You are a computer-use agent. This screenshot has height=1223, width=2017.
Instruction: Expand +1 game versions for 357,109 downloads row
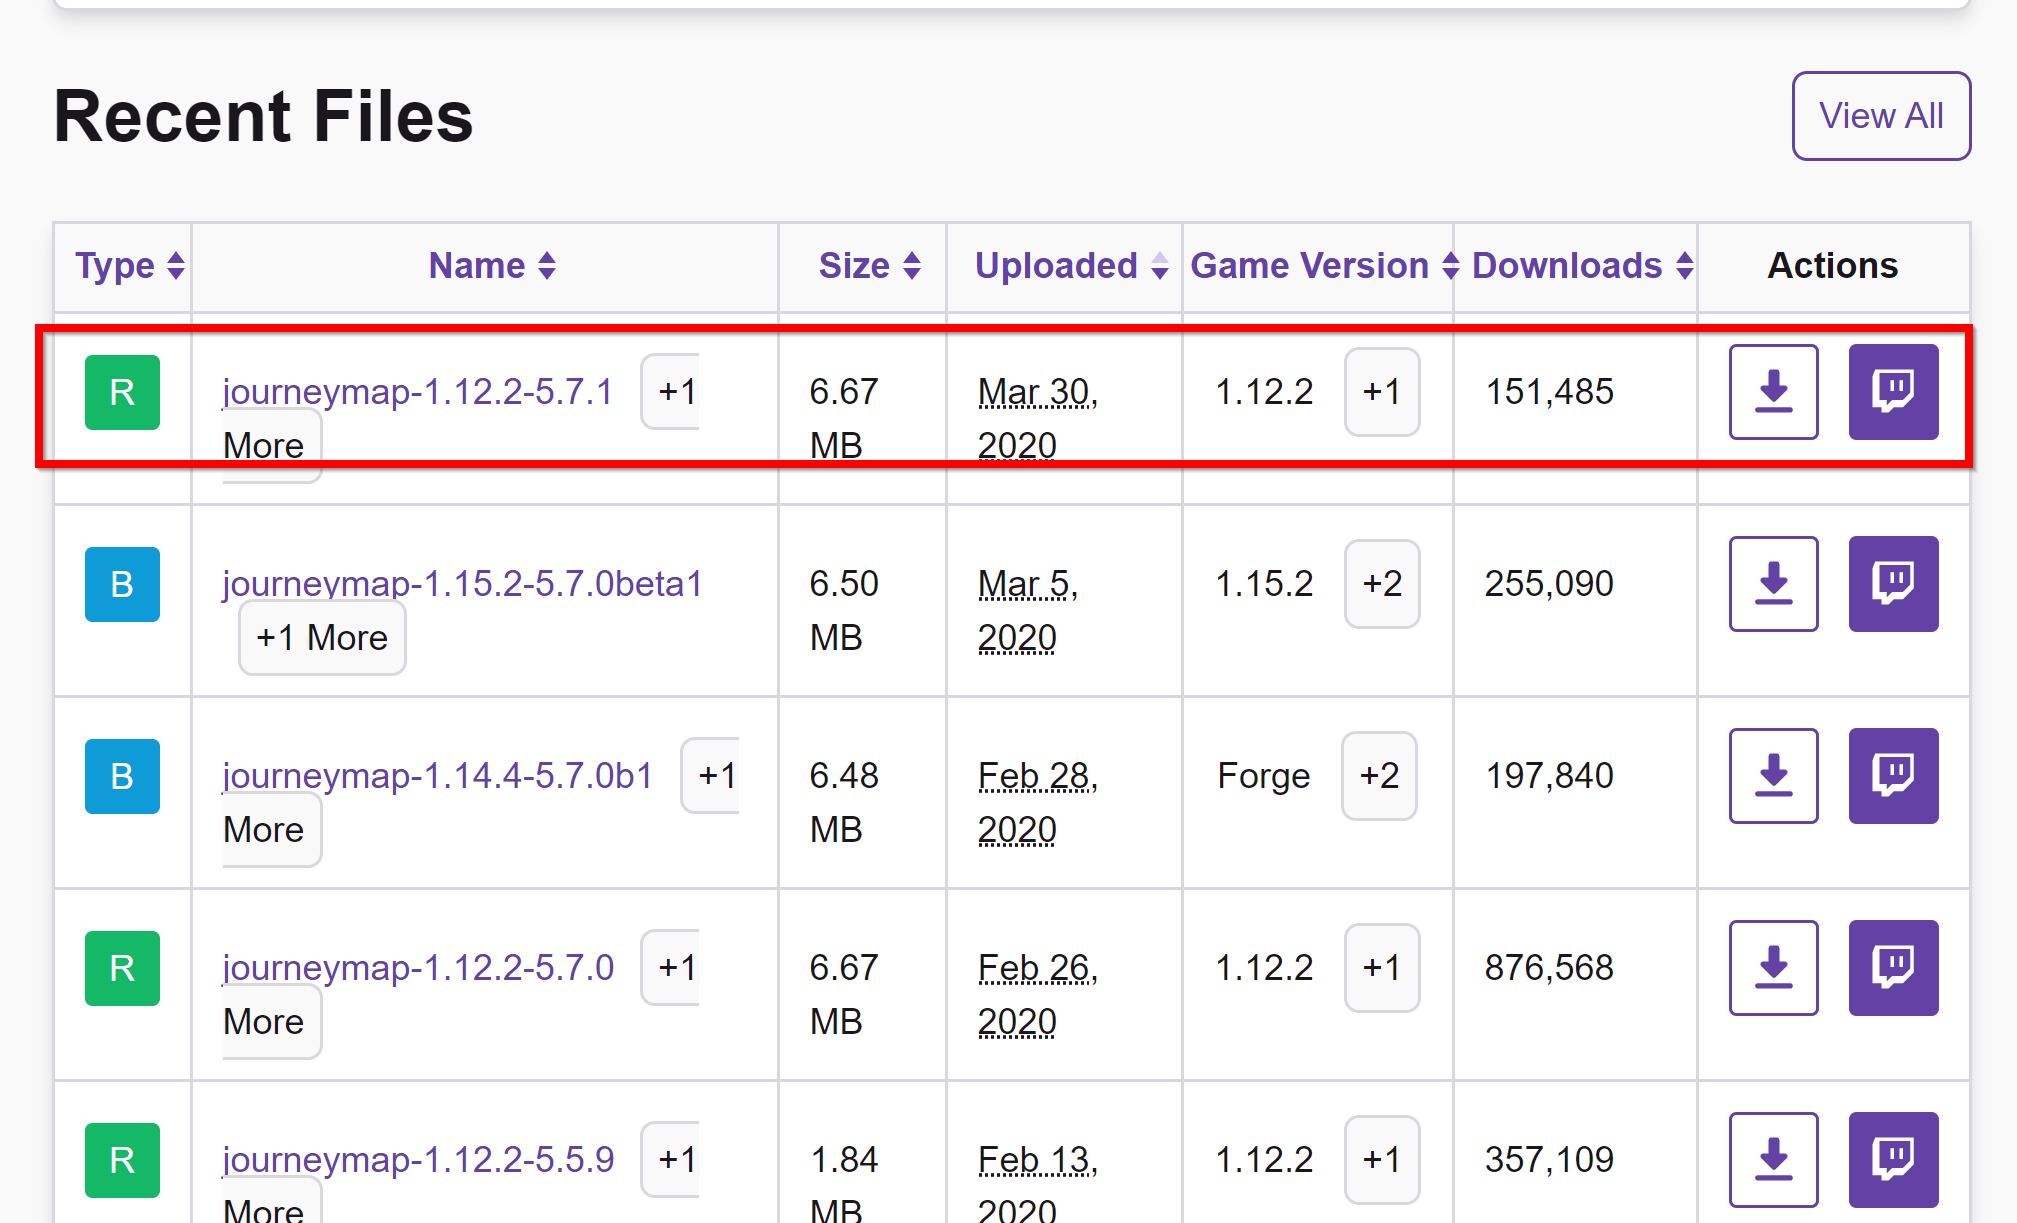click(x=1382, y=1160)
